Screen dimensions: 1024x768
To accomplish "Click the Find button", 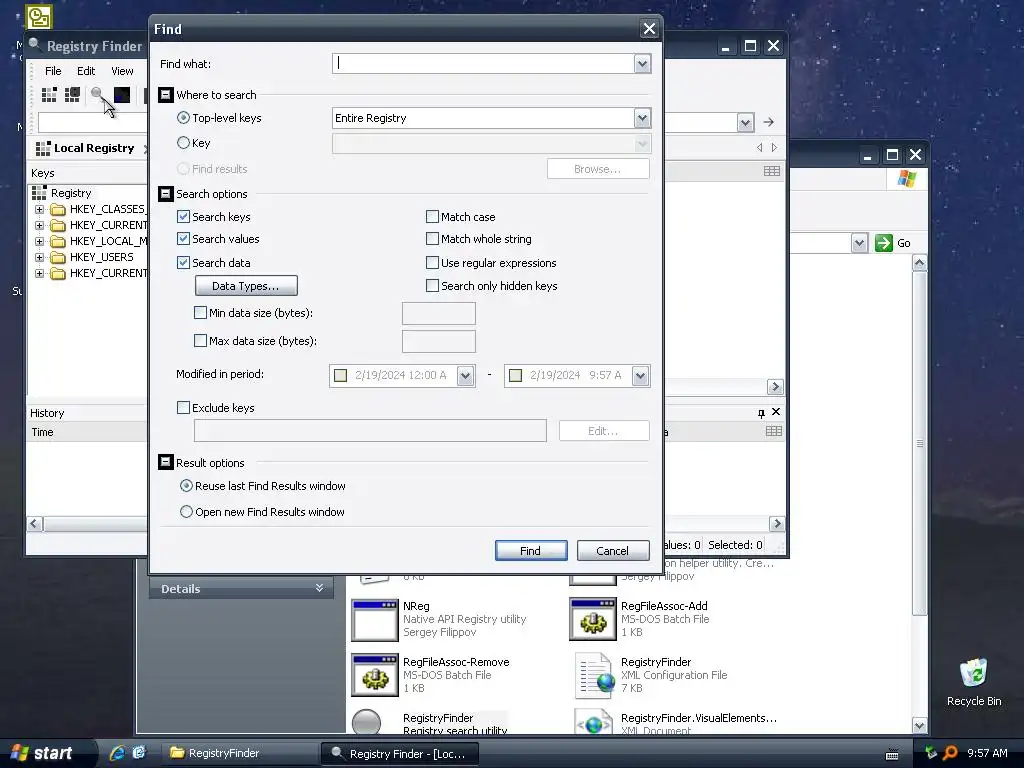I will (x=530, y=551).
